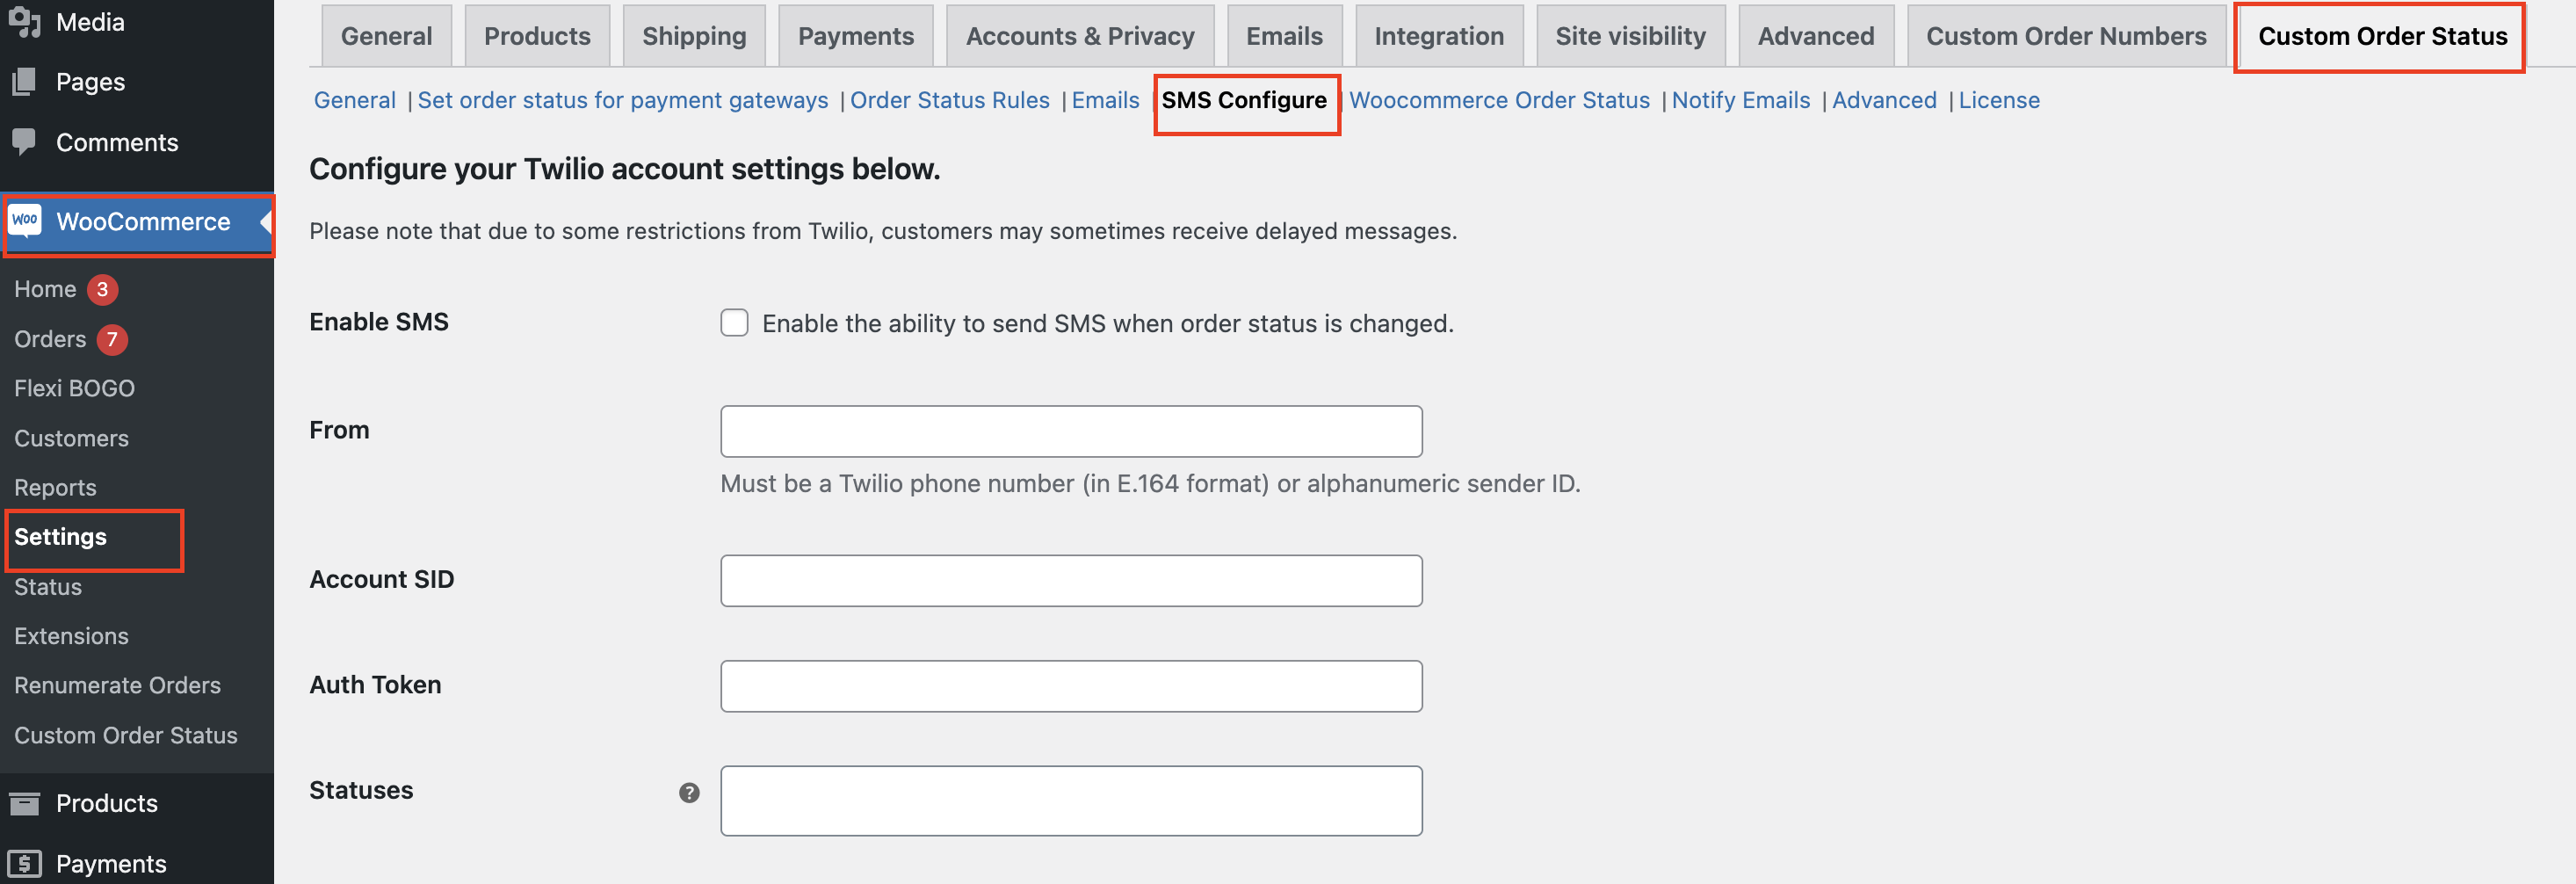Screen dimensions: 2576x884
Task: Click the WooCommerce Woo logo icon
Action: coord(25,220)
